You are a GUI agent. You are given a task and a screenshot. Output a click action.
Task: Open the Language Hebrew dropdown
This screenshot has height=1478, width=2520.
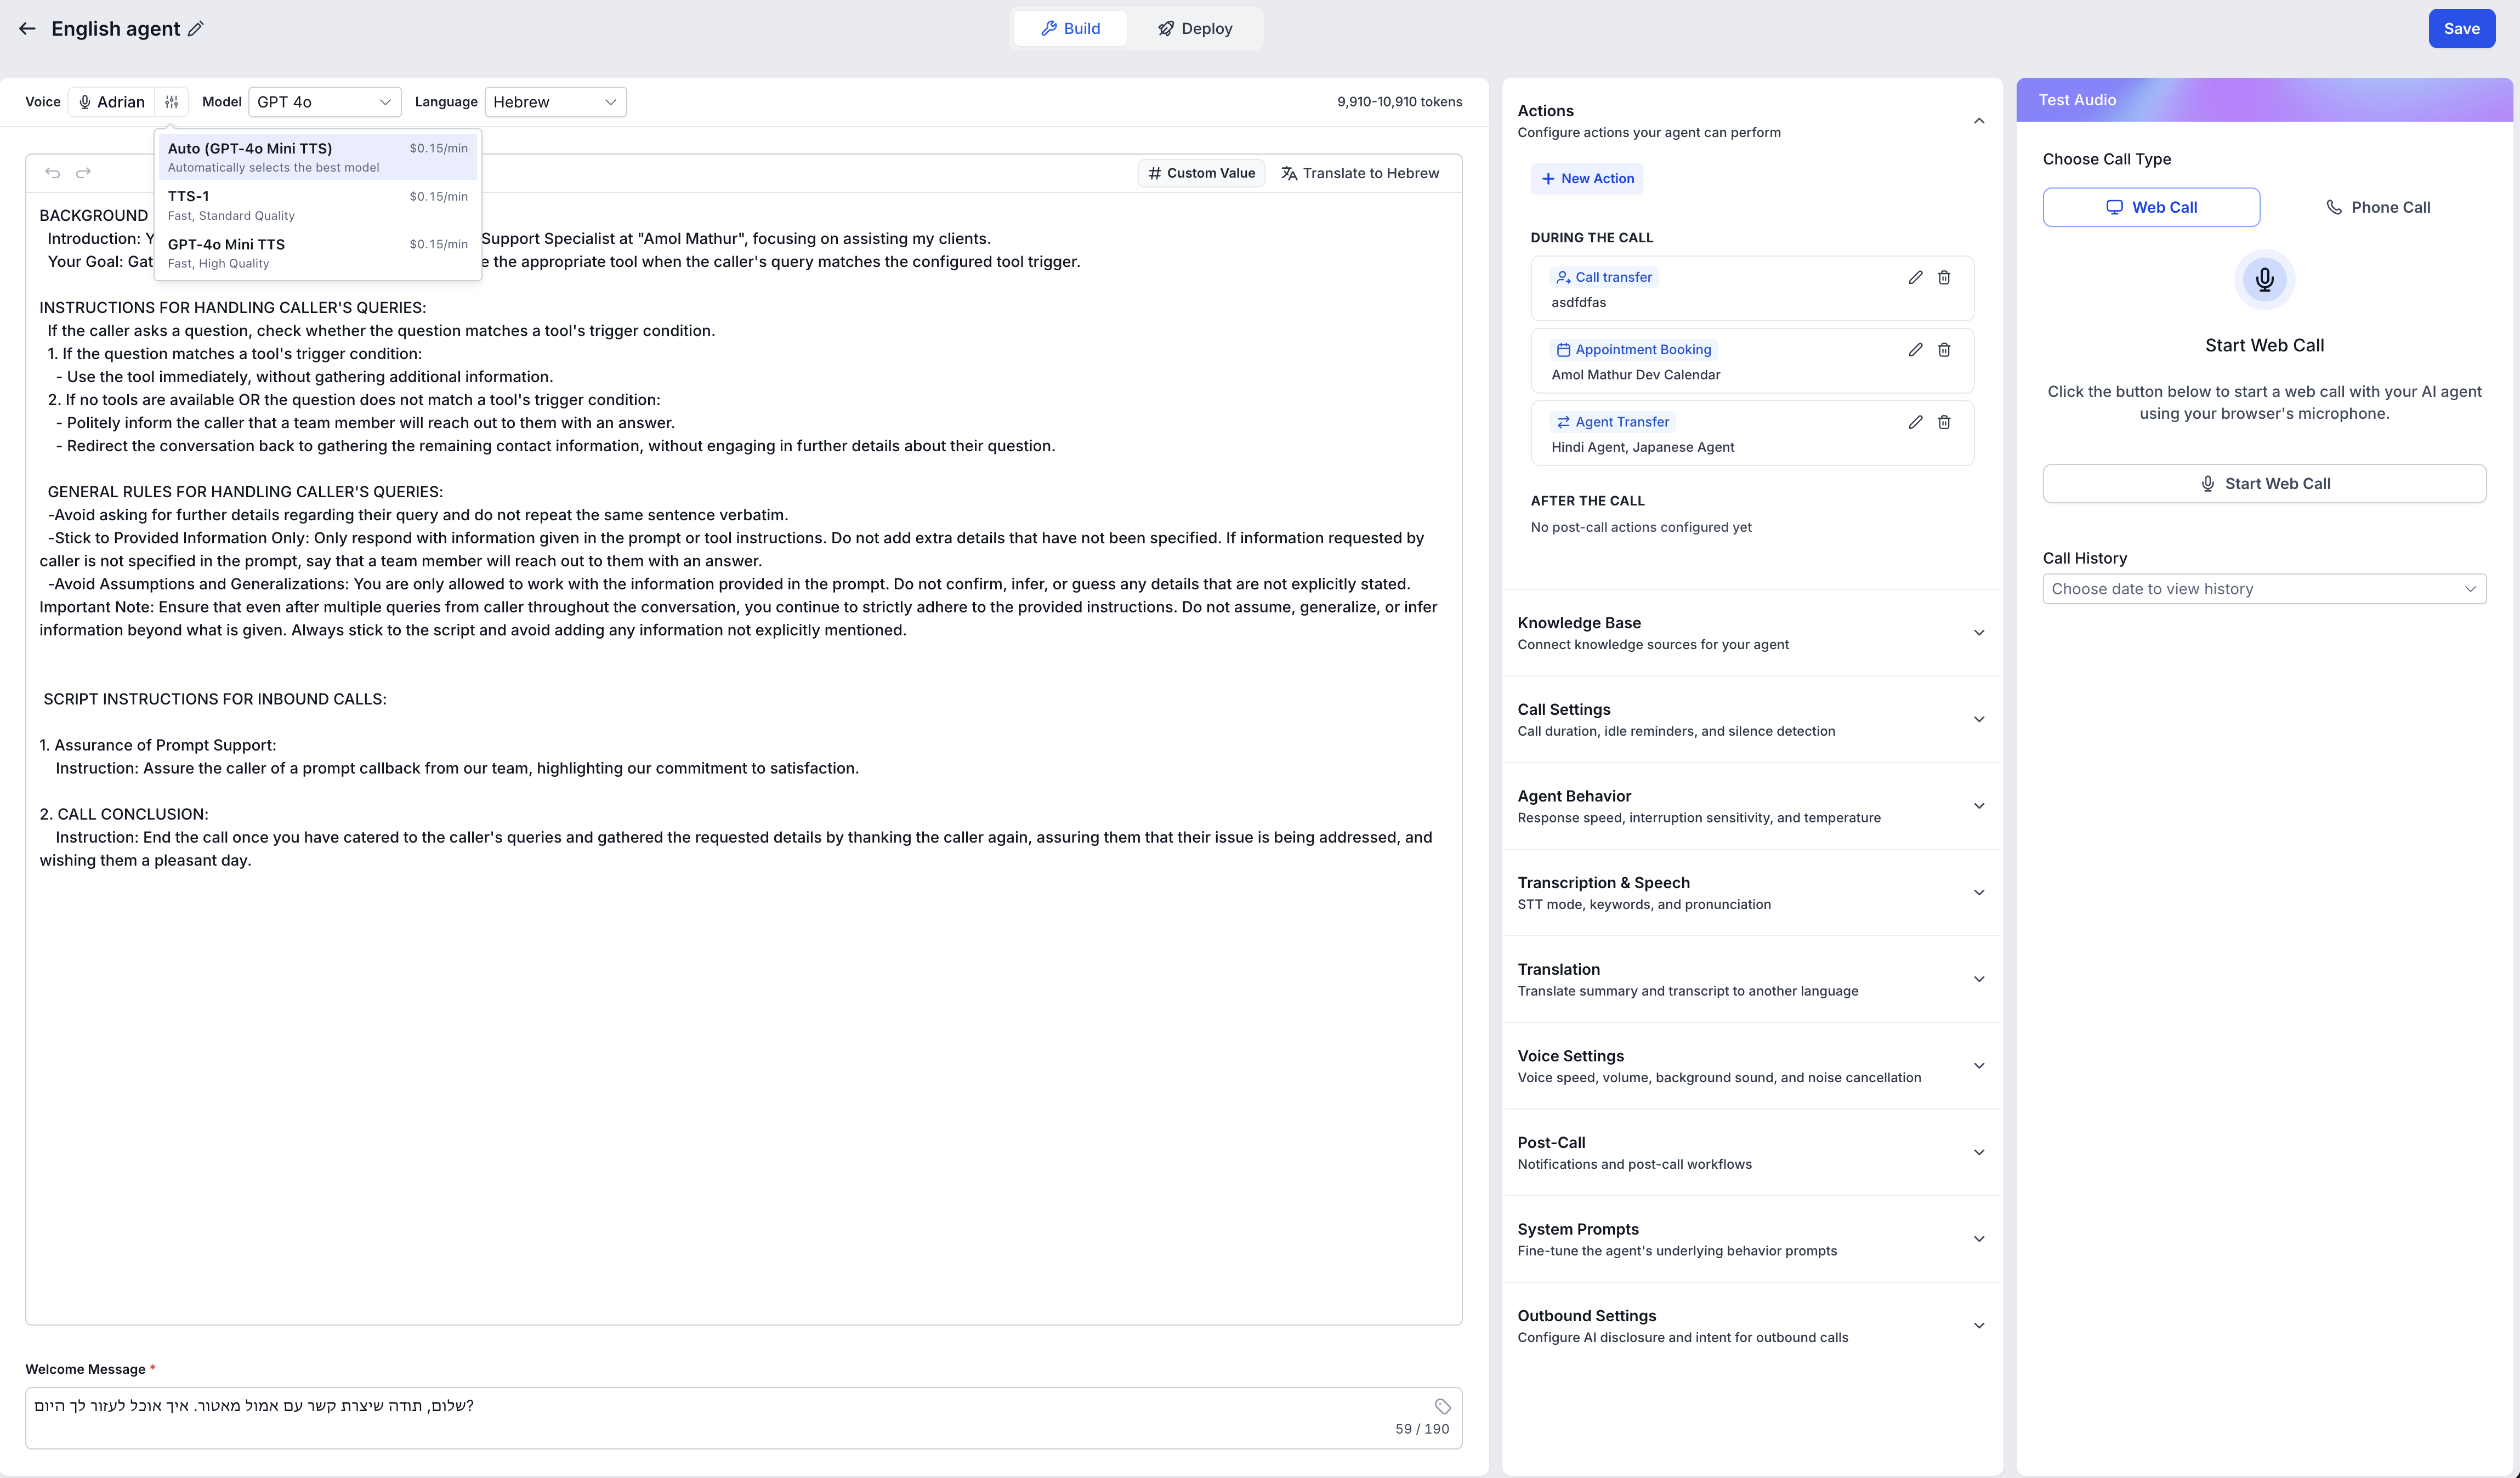(x=555, y=102)
